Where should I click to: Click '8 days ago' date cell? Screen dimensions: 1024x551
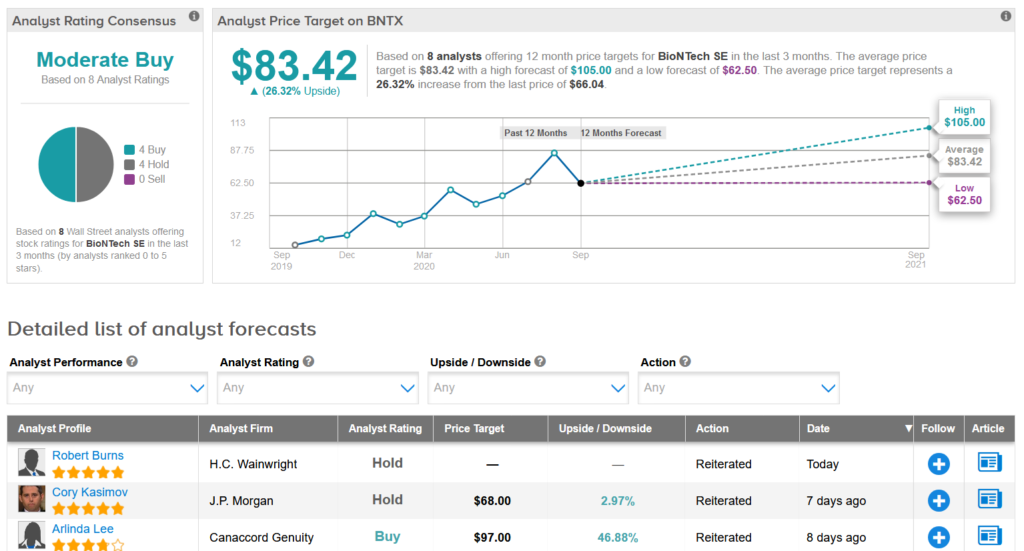coord(836,537)
